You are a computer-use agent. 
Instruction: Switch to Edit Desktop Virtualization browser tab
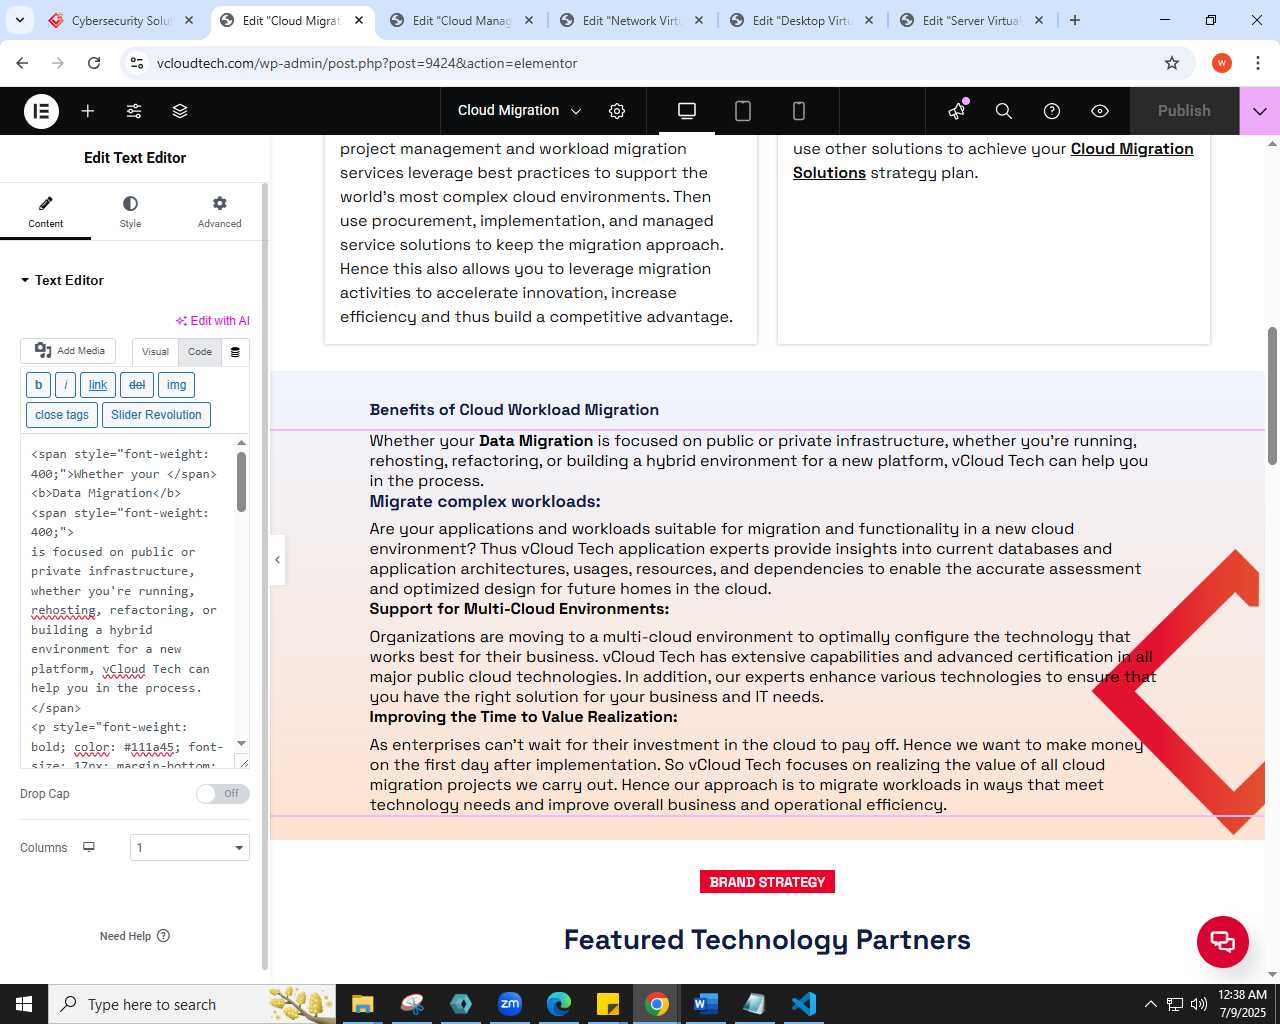pyautogui.click(x=801, y=20)
